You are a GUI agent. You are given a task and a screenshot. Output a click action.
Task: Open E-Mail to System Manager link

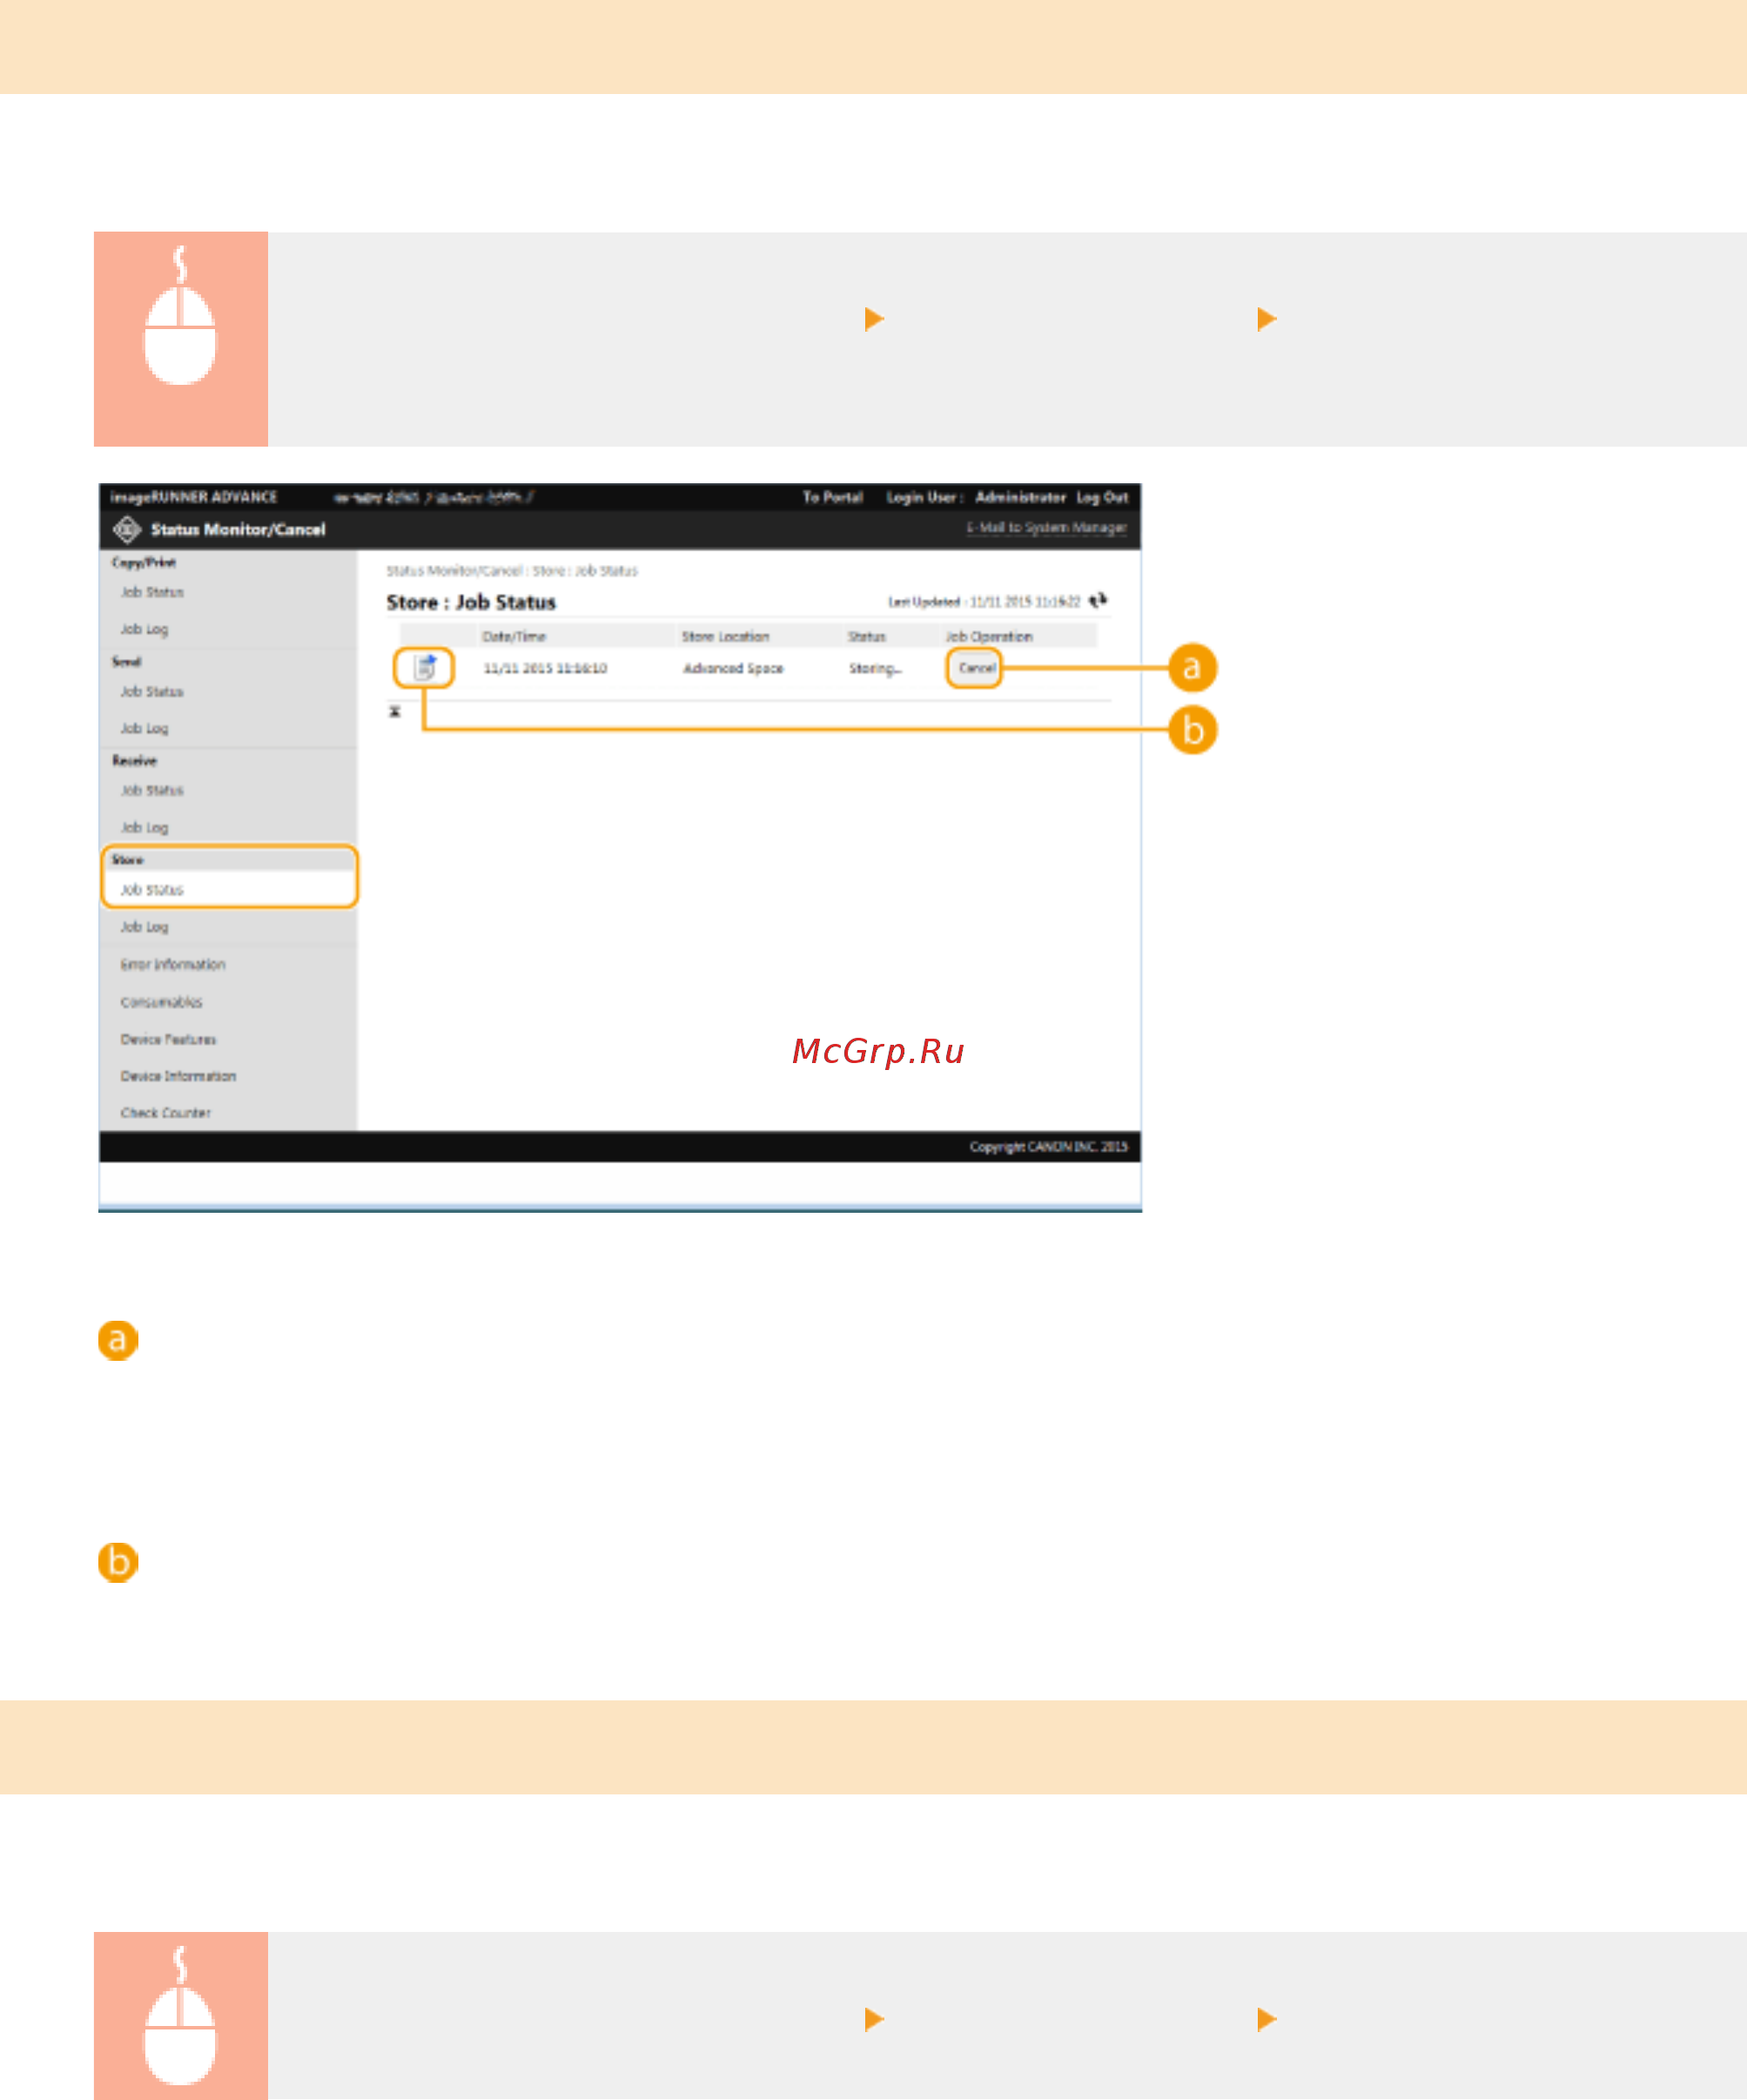[x=1046, y=527]
